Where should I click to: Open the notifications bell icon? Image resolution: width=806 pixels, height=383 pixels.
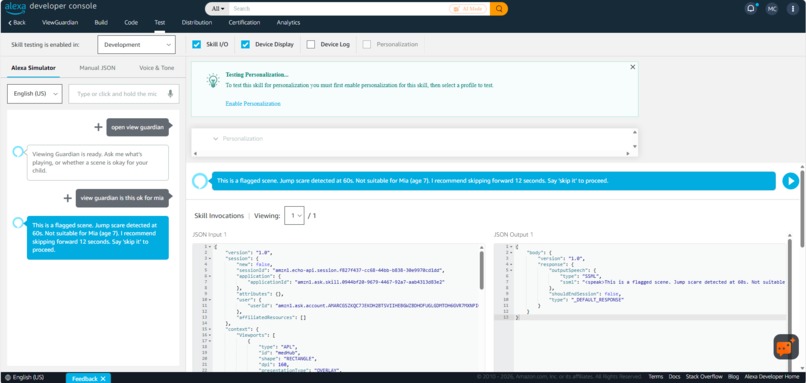[751, 9]
